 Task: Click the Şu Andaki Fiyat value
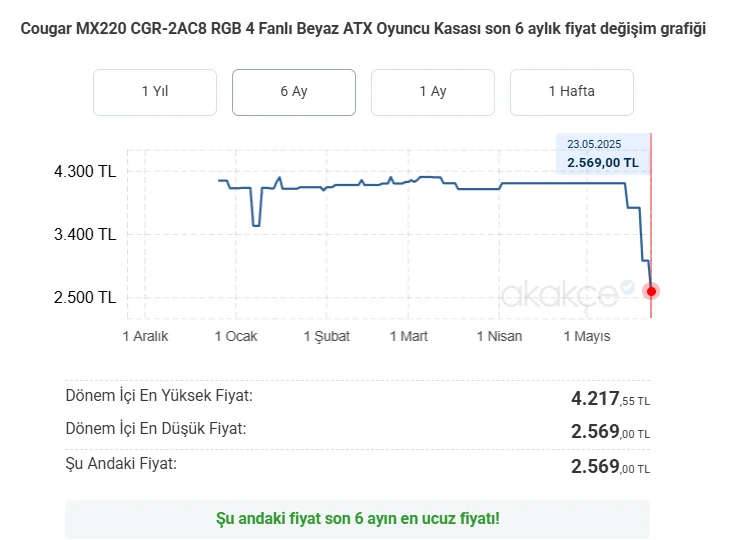tap(610, 467)
